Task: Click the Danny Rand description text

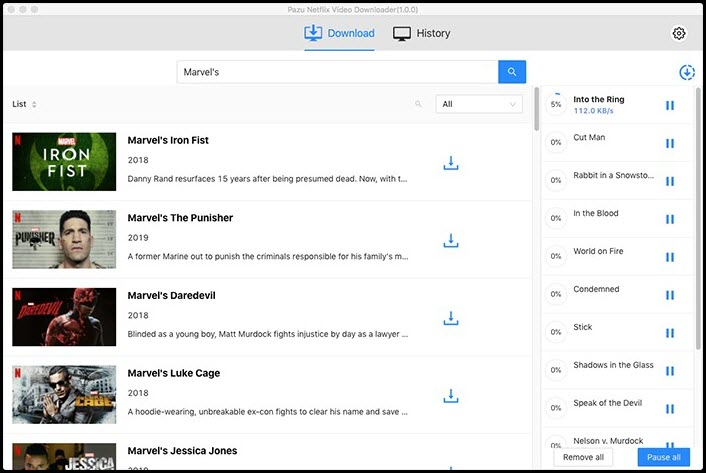Action: 267,179
